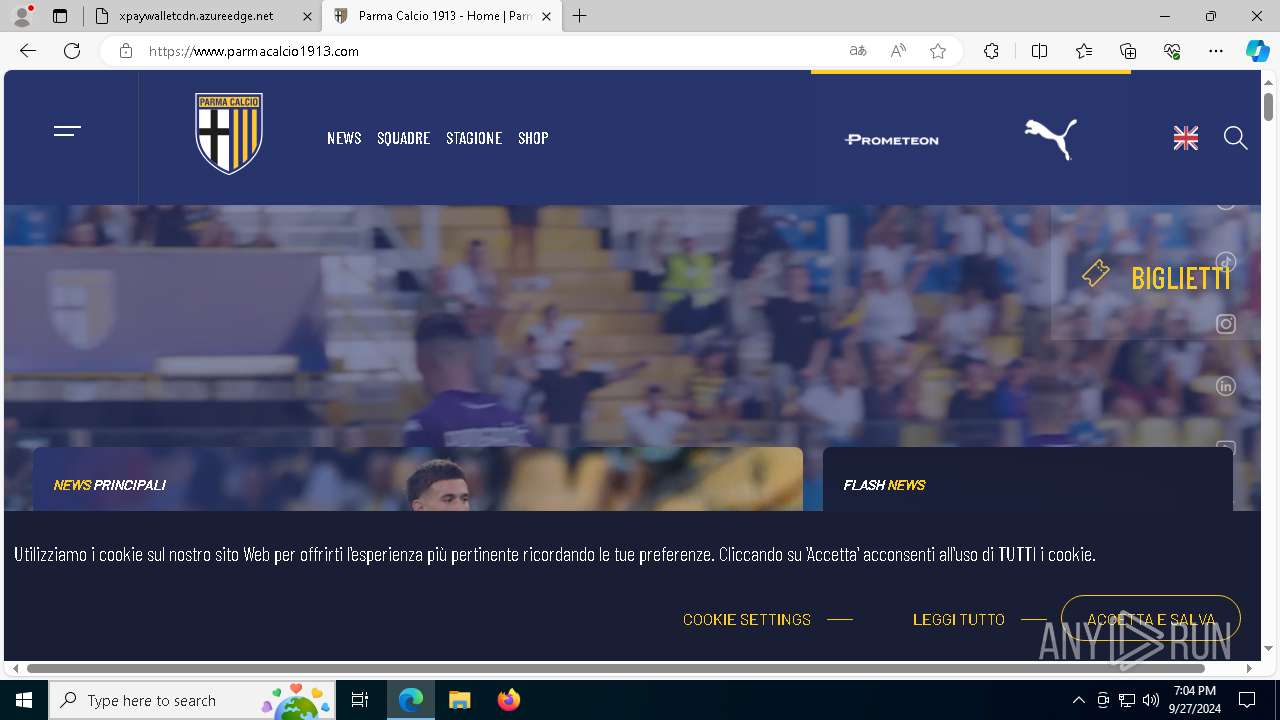Image resolution: width=1280 pixels, height=720 pixels.
Task: View site information lock icon
Action: [x=126, y=51]
